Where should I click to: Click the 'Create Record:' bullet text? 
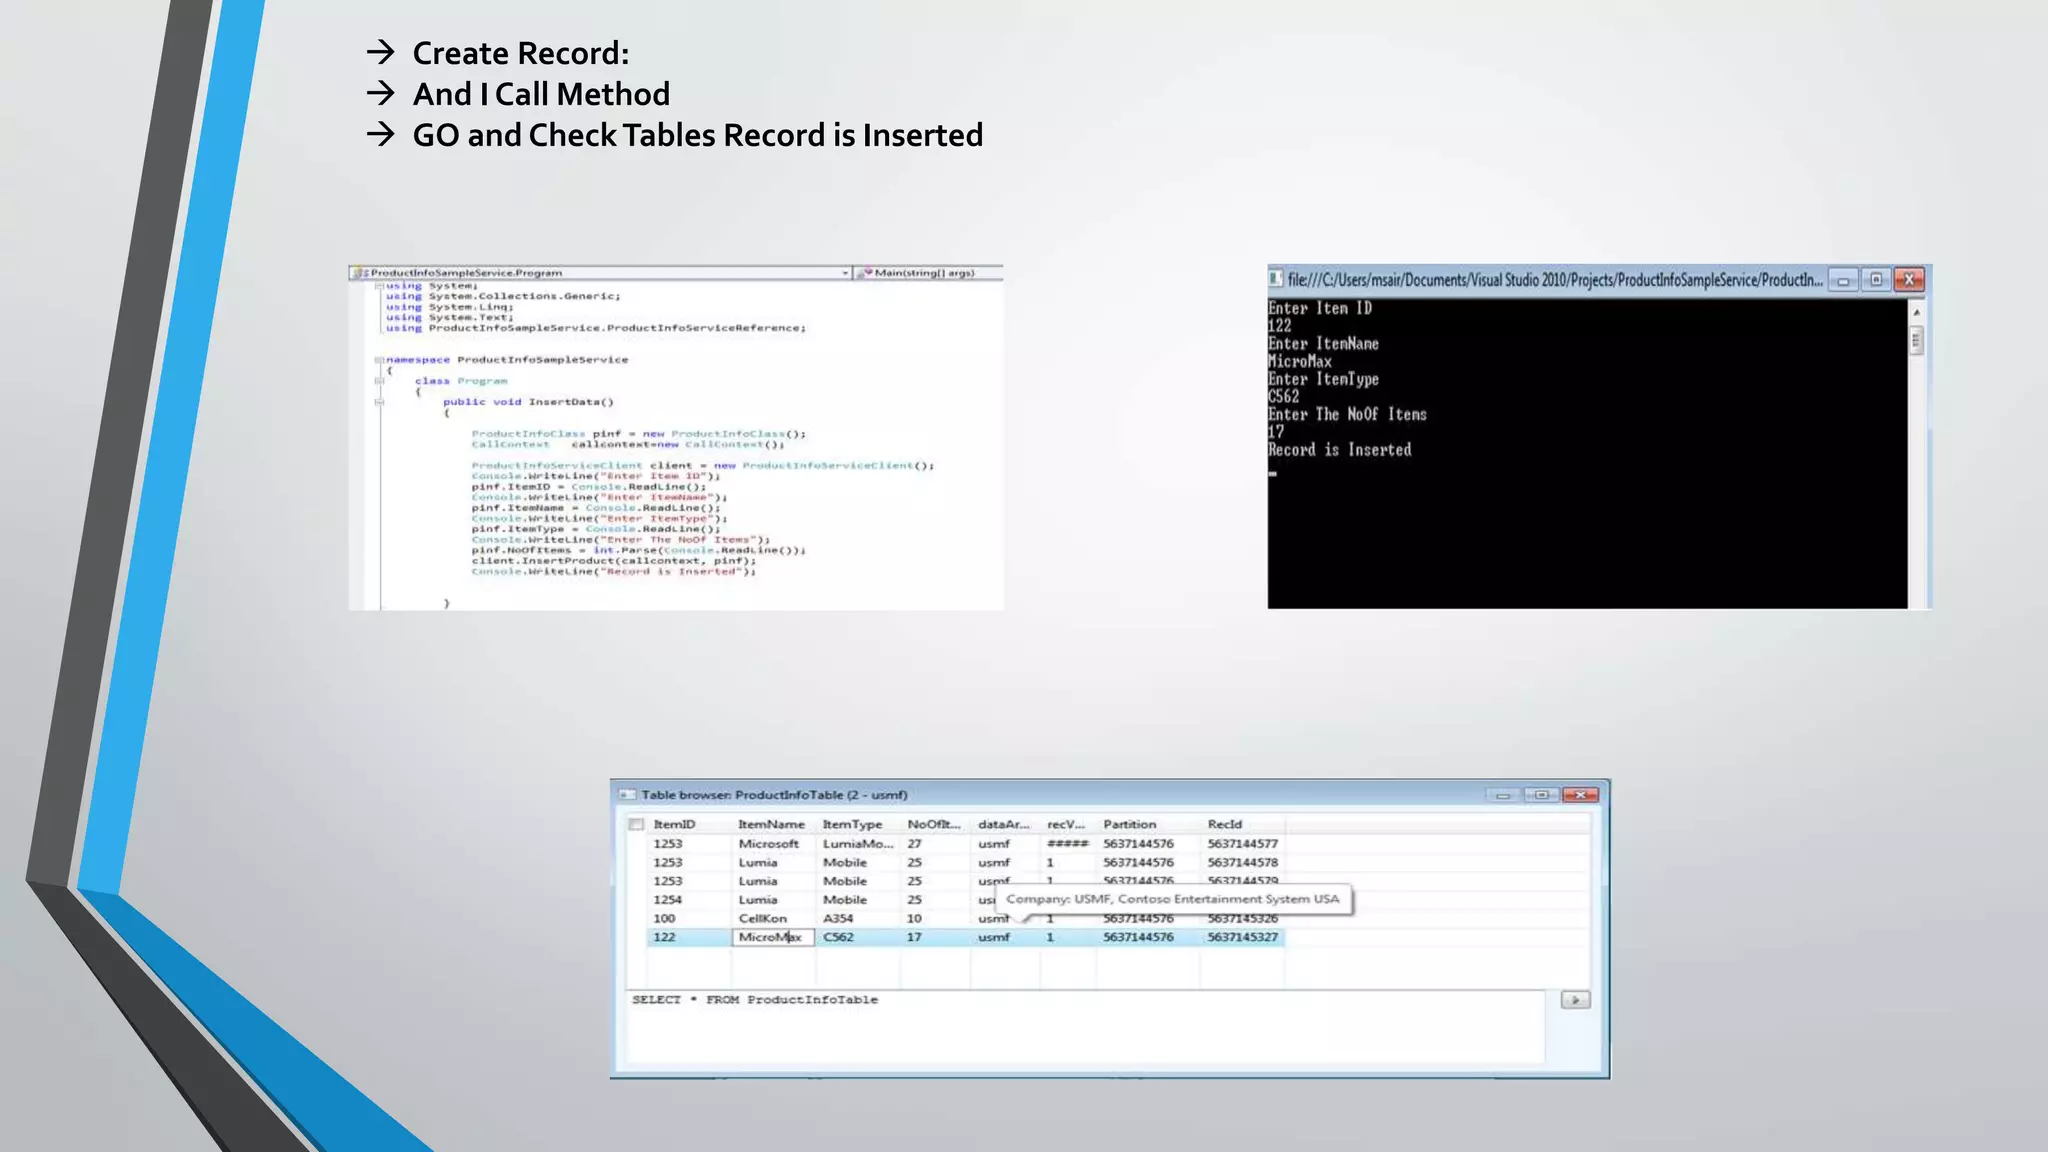tap(521, 53)
